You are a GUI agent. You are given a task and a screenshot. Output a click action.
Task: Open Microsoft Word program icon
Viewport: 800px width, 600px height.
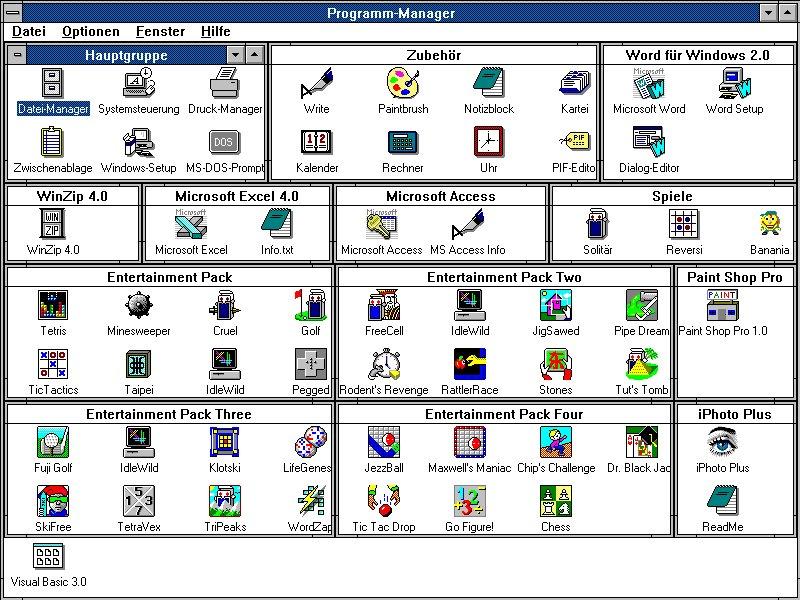[649, 85]
